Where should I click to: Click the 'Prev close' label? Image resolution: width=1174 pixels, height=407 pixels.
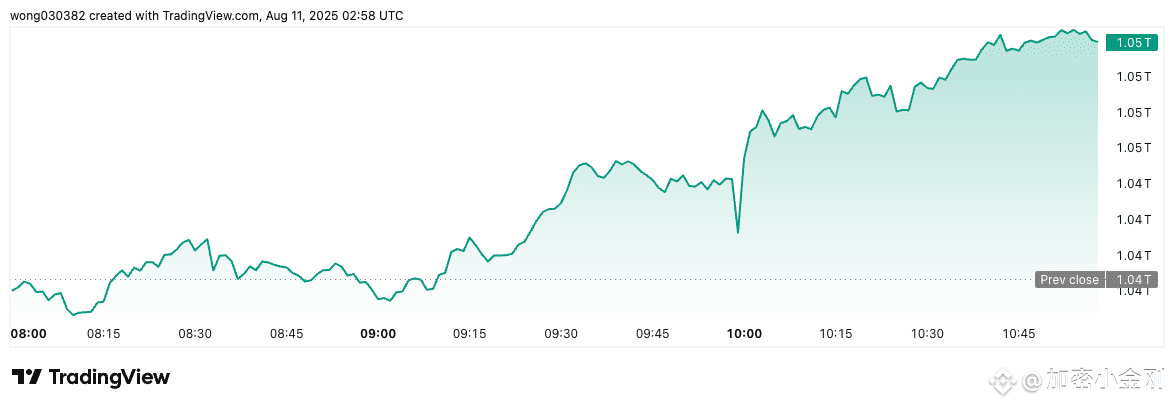point(1070,280)
